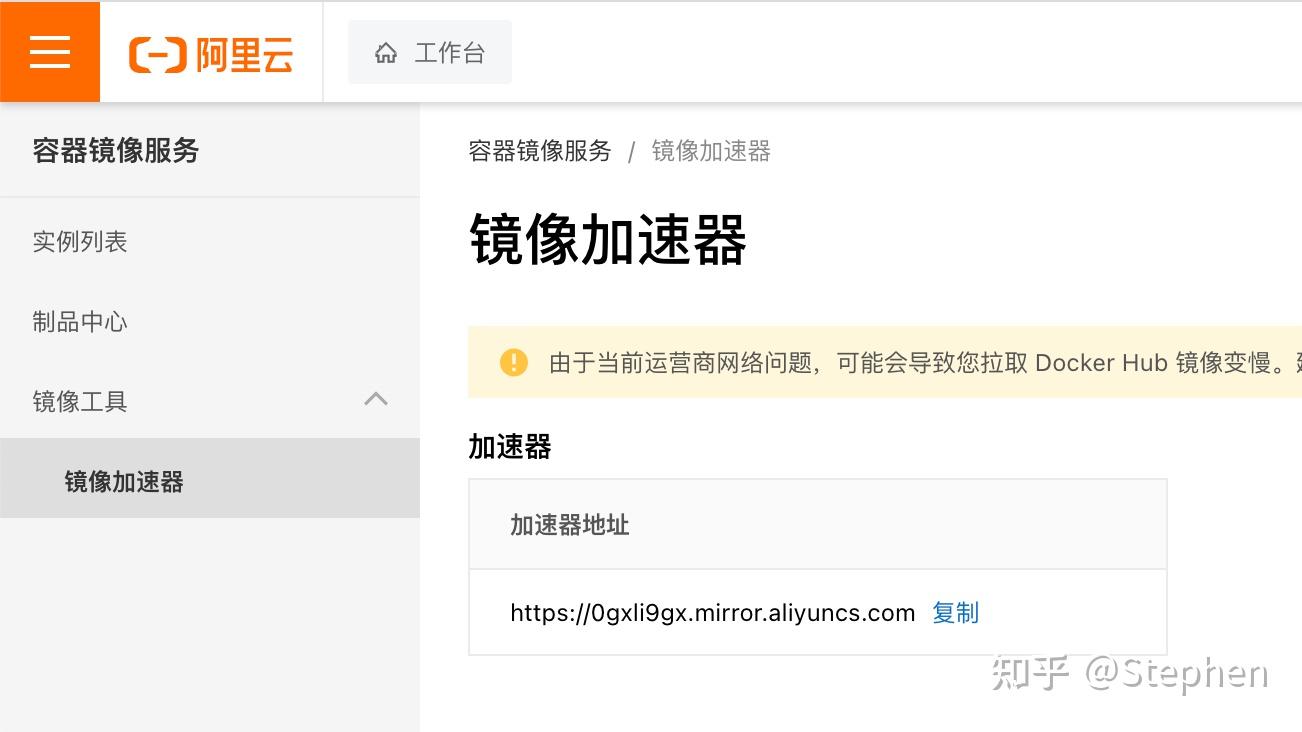
Task: Click the 镜像加速器 page title
Action: point(608,240)
